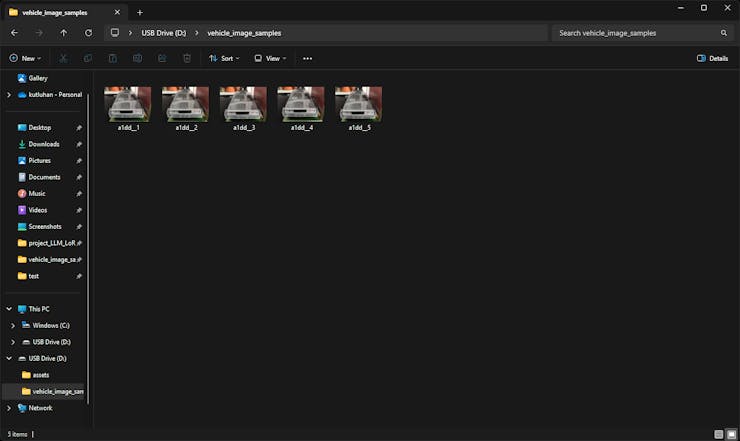Click the PC monitor icon in address bar

point(115,33)
